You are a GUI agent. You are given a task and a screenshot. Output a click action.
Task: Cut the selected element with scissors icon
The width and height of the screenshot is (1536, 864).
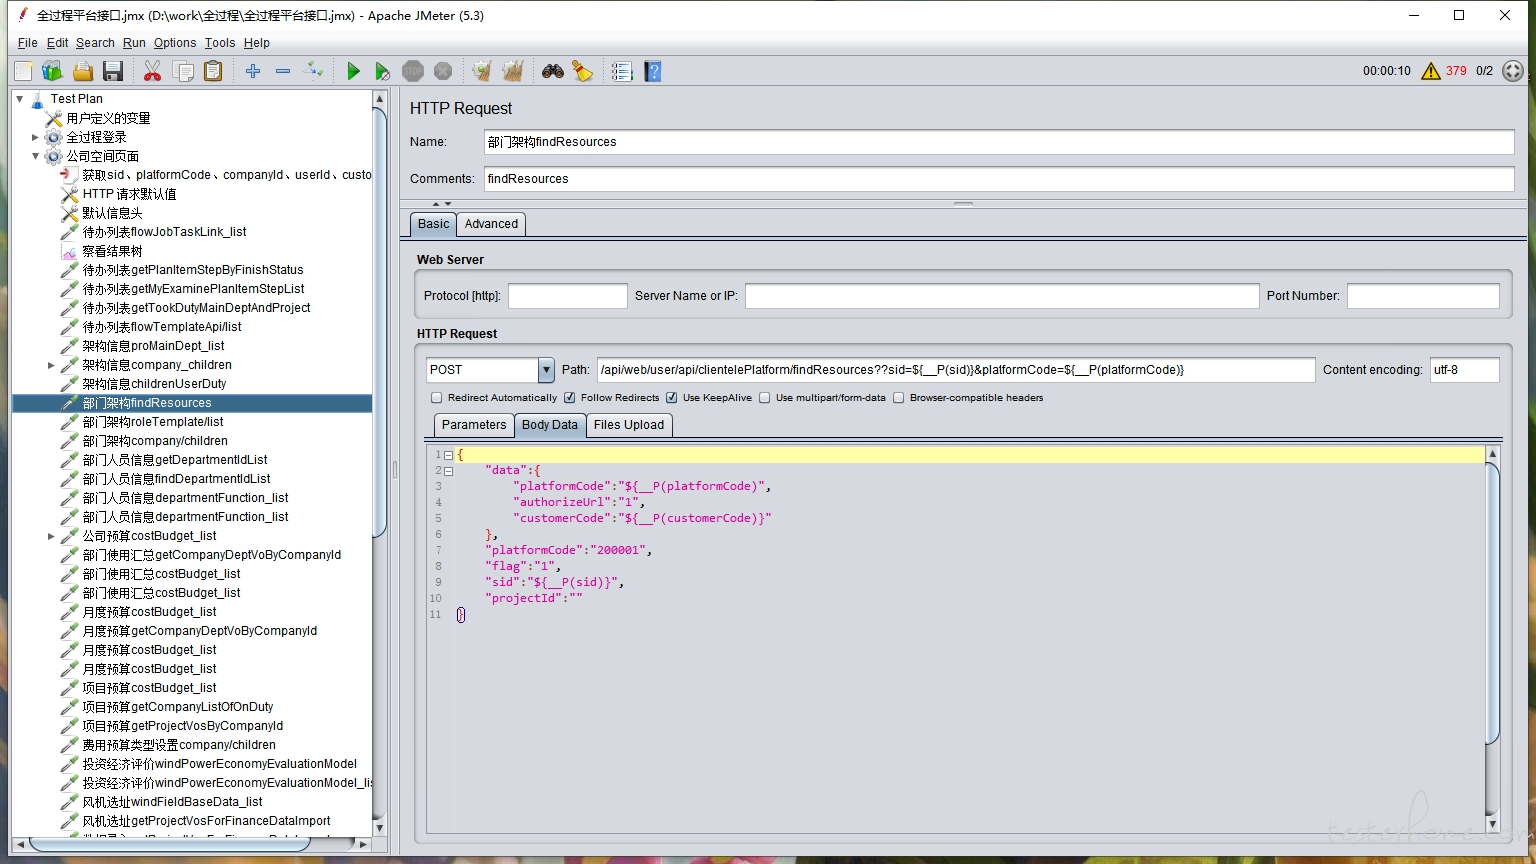[152, 71]
